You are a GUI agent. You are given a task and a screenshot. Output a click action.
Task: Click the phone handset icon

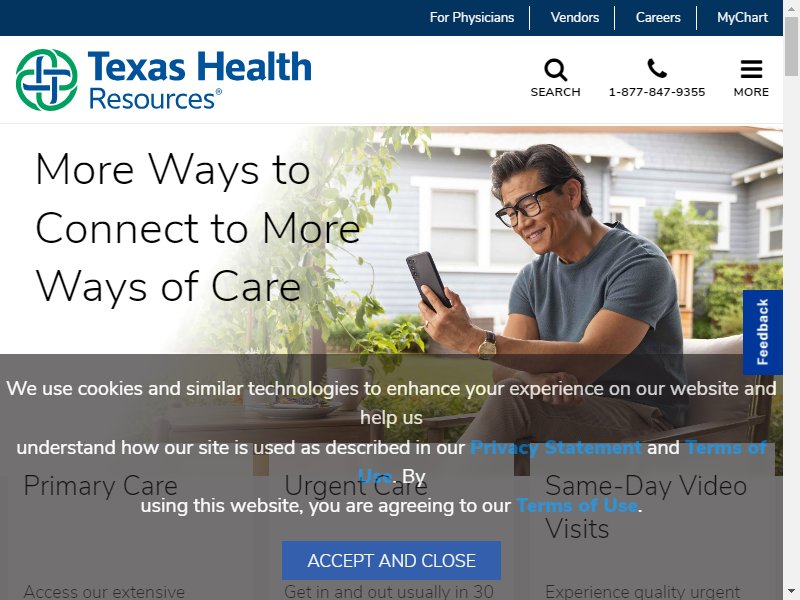pyautogui.click(x=657, y=68)
